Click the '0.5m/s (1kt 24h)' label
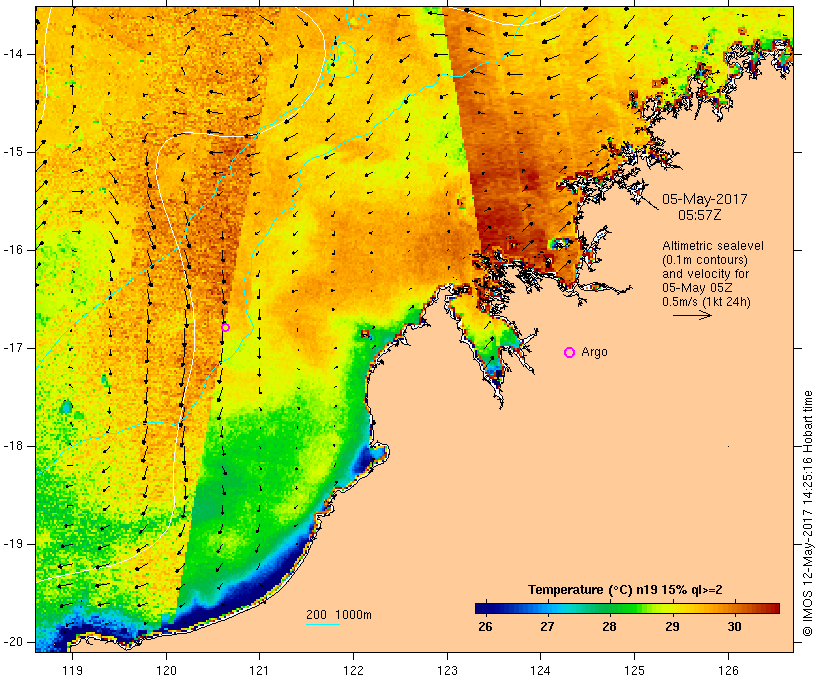Screen dimensions: 820x680 point(706,302)
